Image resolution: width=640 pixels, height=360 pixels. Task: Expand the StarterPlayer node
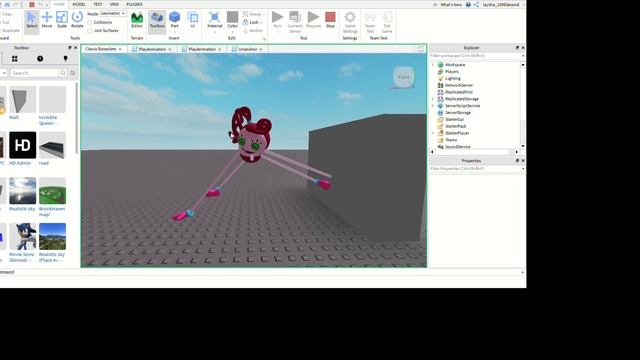pyautogui.click(x=433, y=133)
